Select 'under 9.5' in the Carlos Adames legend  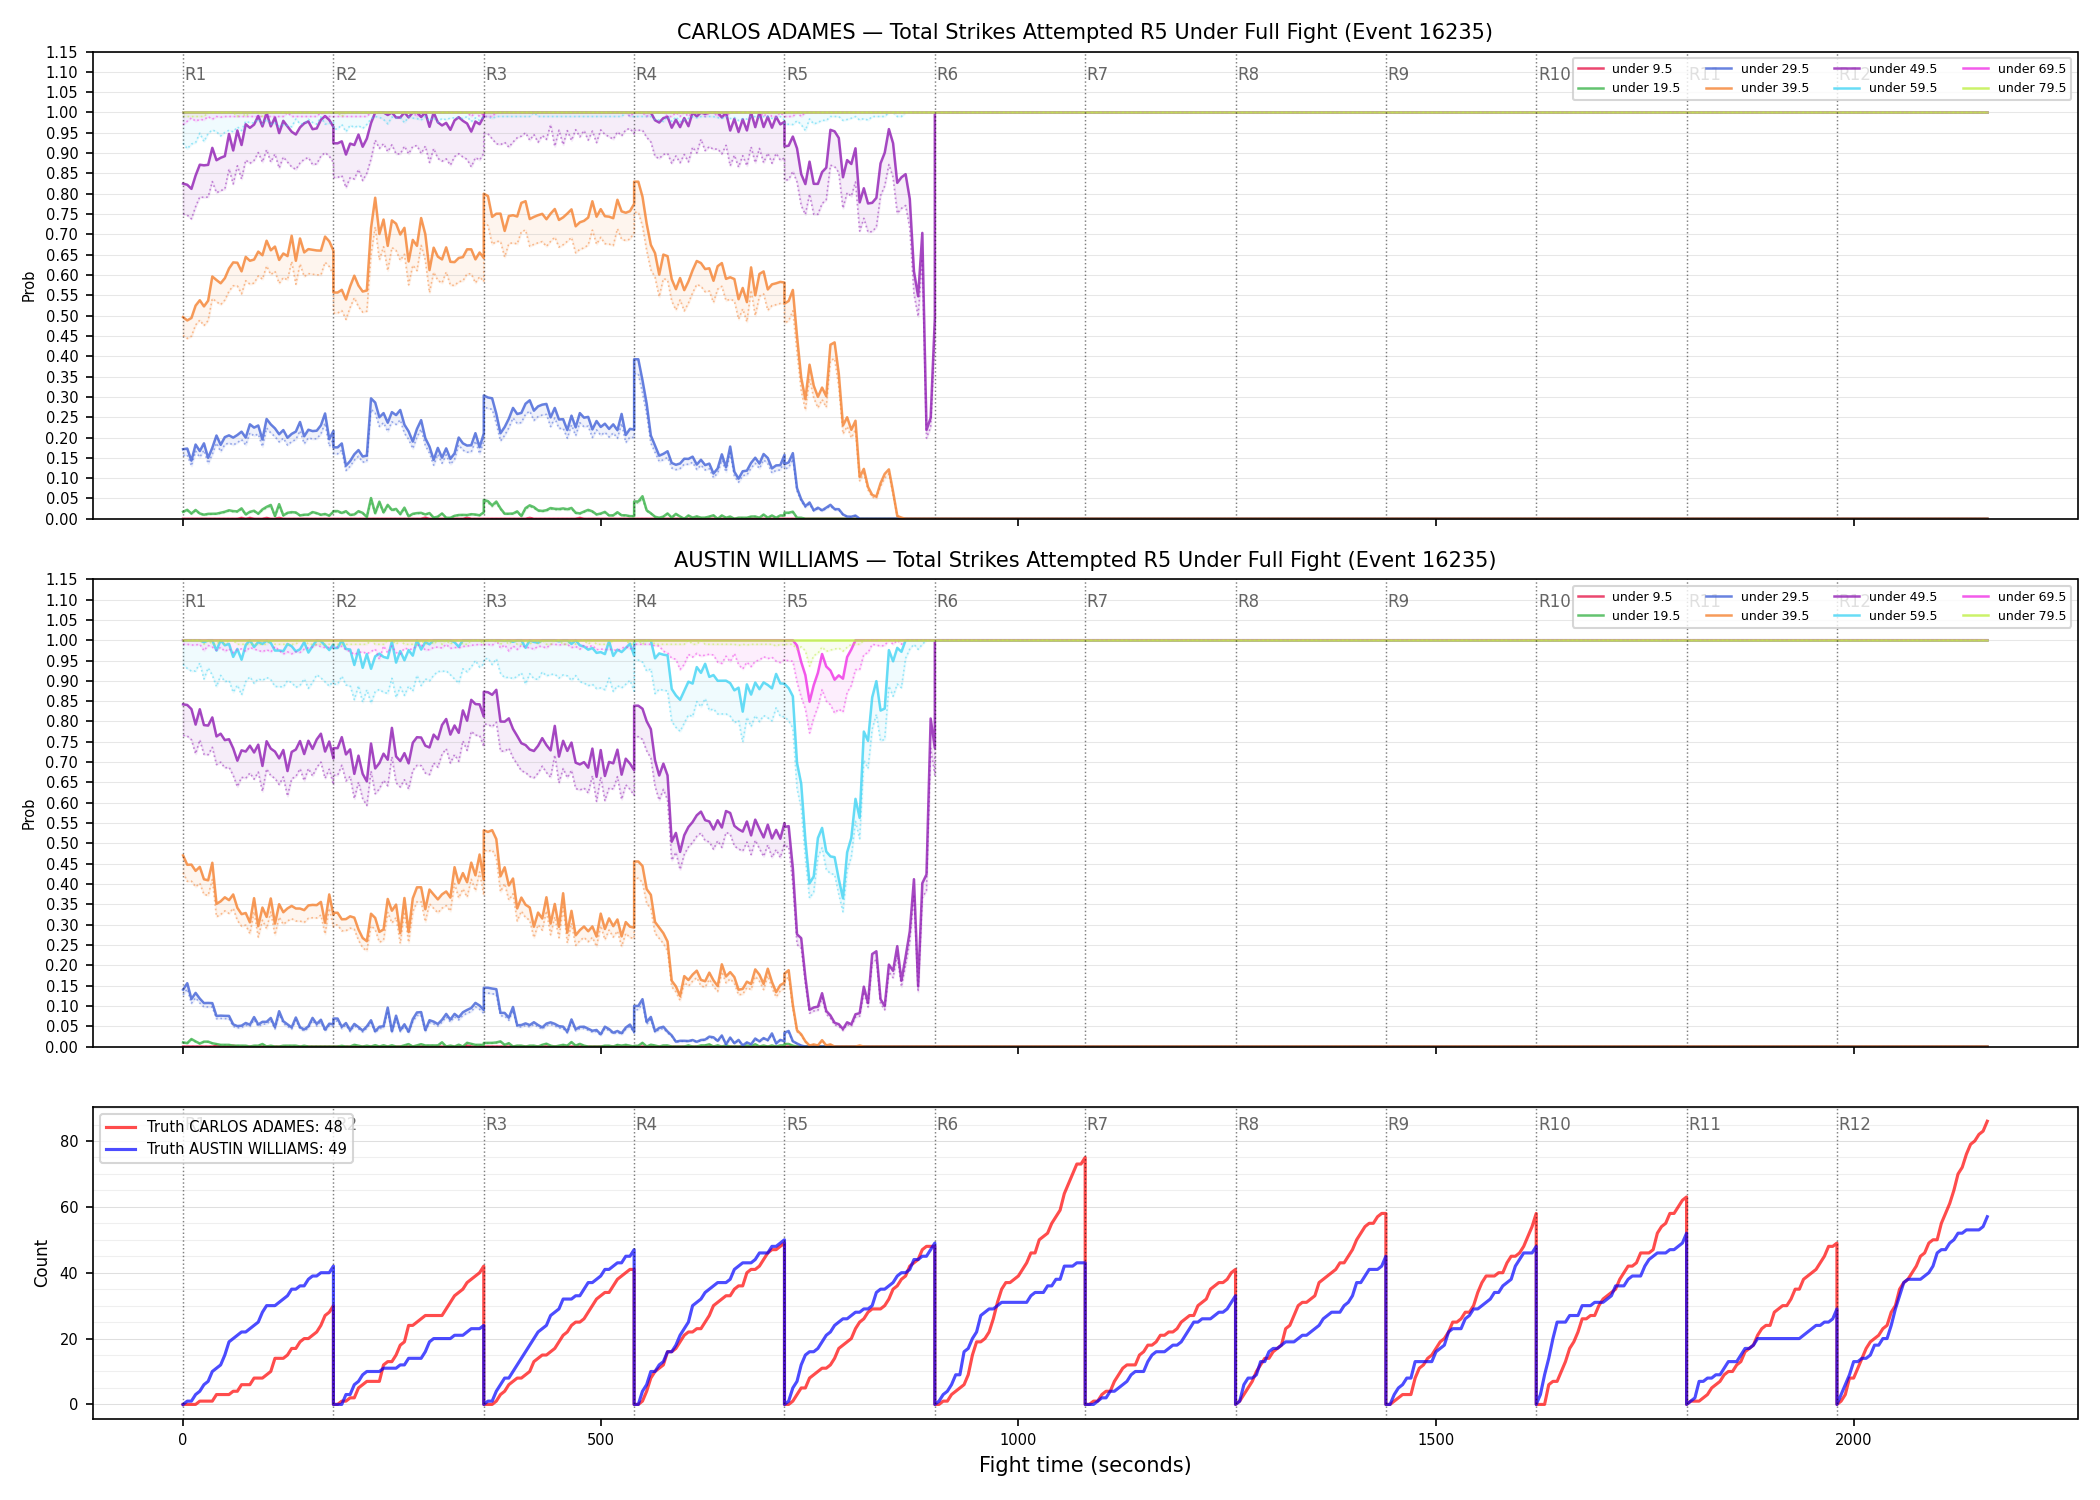(x=1625, y=69)
